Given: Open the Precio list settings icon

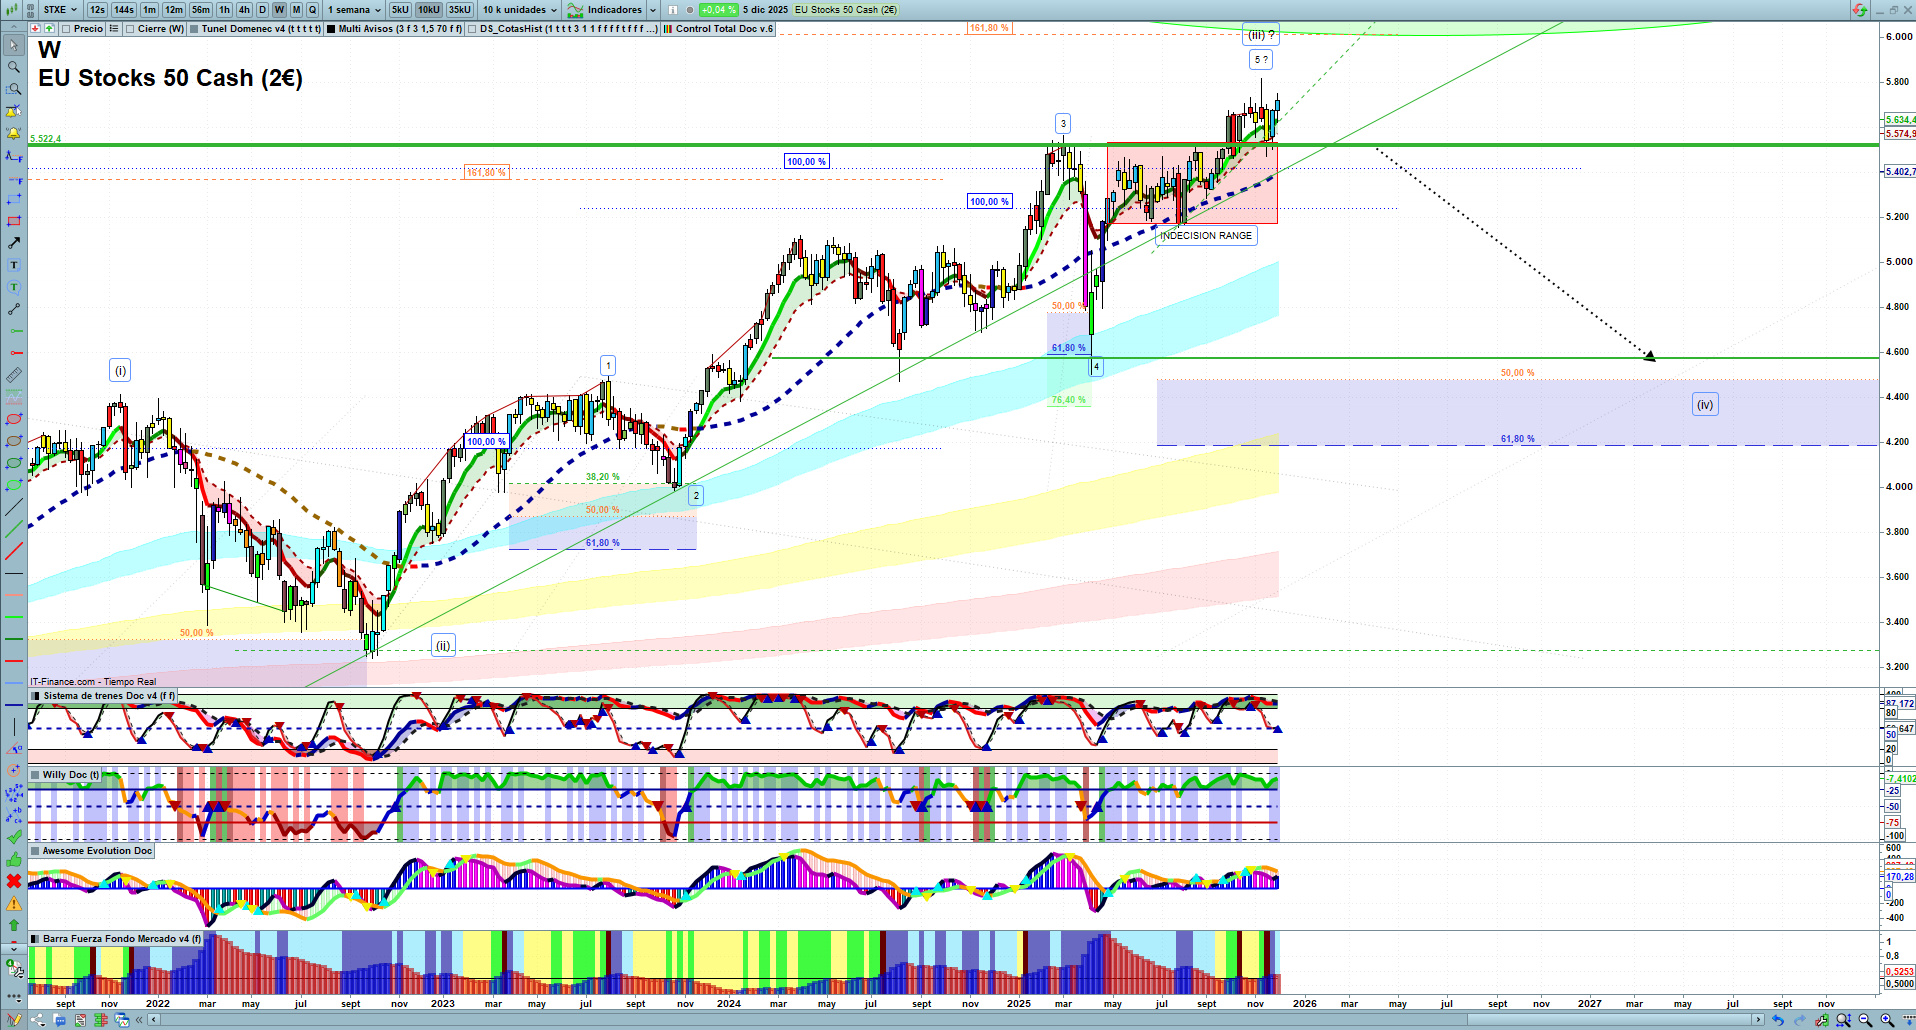Looking at the screenshot, I should [x=114, y=29].
